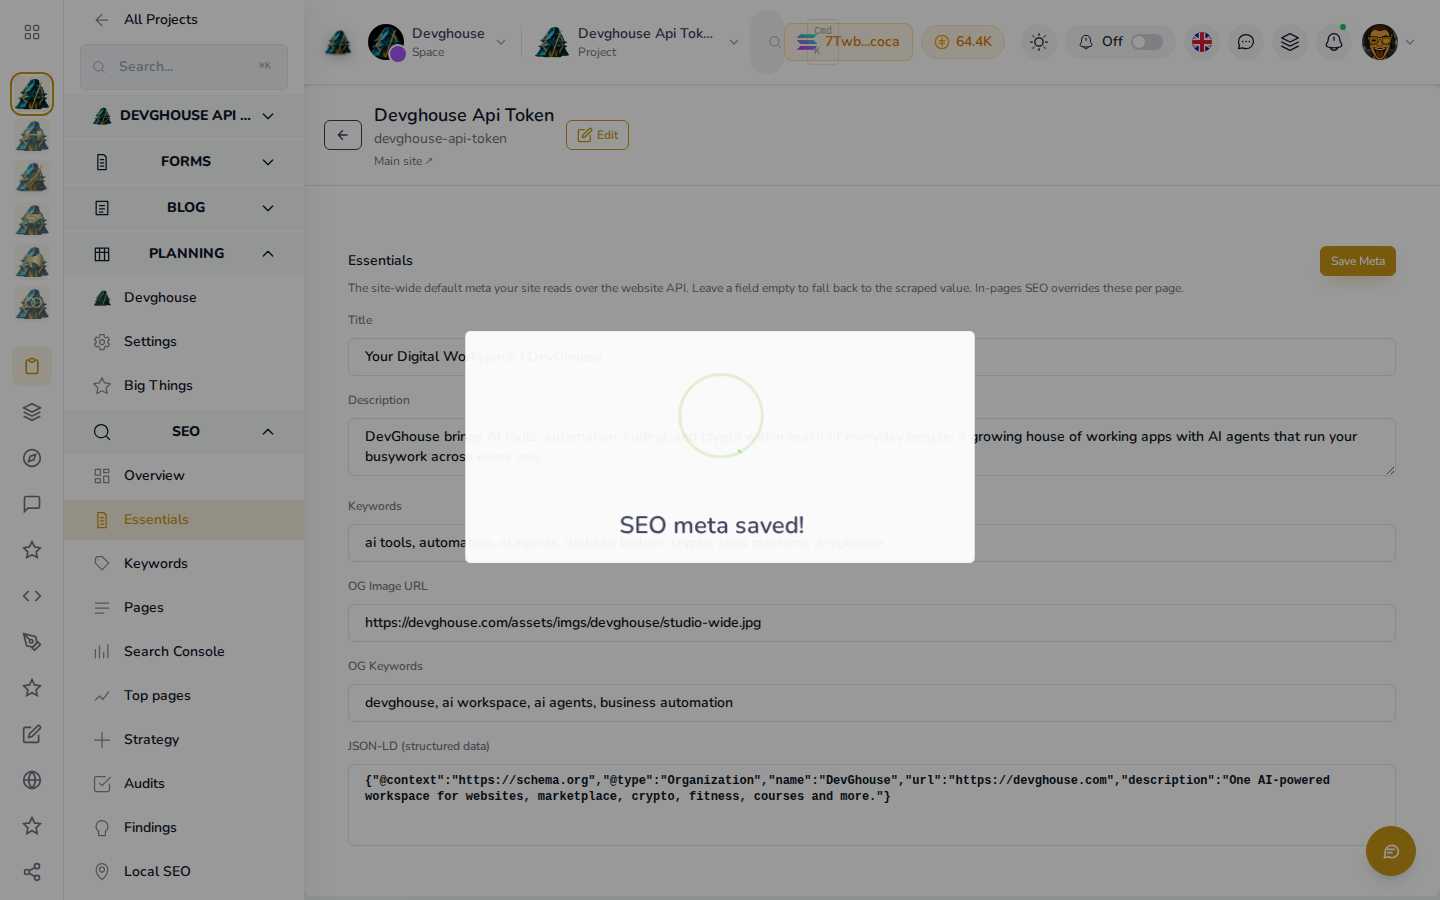Expand the DEVGHOUSE API project section
The width and height of the screenshot is (1440, 900).
(184, 116)
